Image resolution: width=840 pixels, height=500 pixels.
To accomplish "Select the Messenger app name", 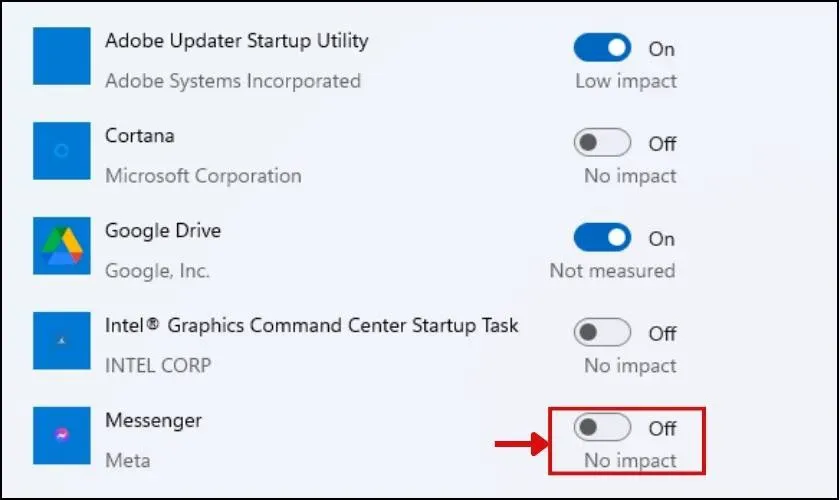I will 152,420.
